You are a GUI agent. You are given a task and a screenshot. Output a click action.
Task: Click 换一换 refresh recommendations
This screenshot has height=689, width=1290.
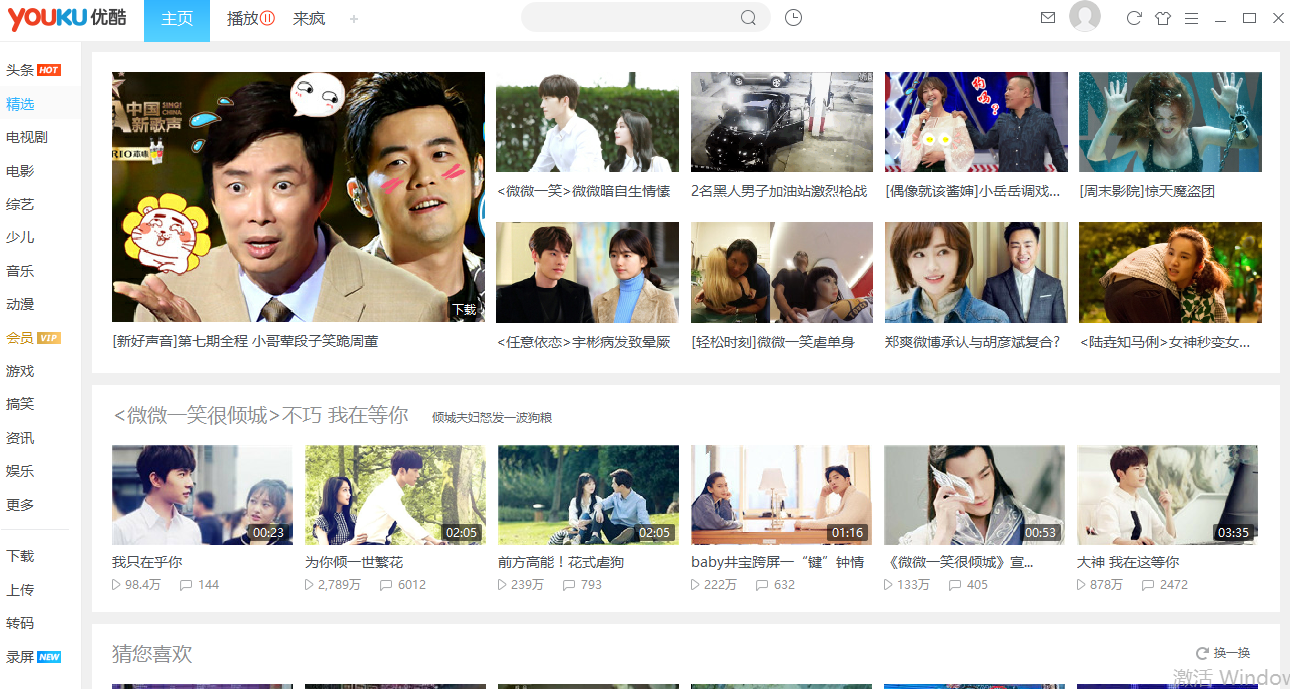click(1223, 653)
